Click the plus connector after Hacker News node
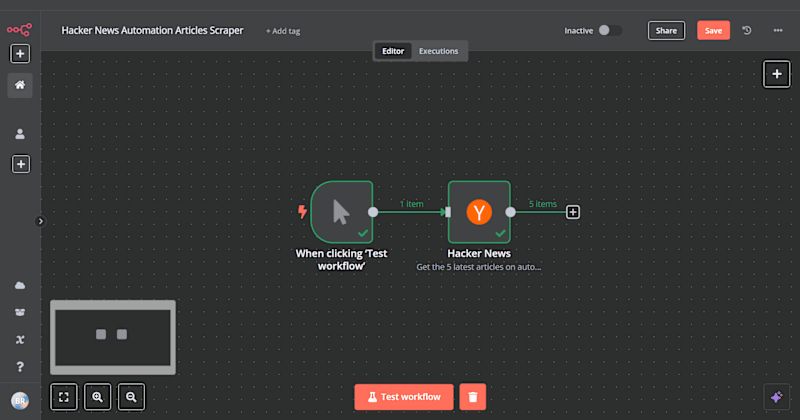This screenshot has height=420, width=800. [572, 212]
